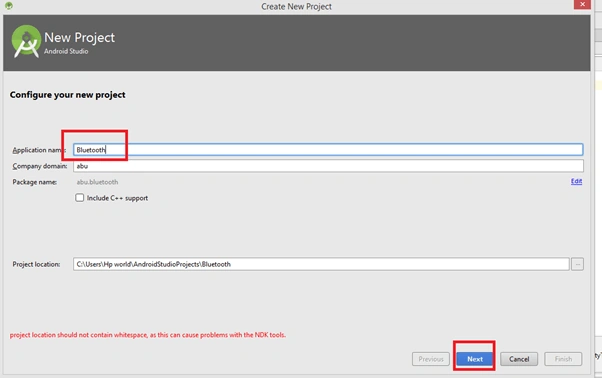Click the Android Studio logo icon
This screenshot has height=378, width=602.
[26, 41]
